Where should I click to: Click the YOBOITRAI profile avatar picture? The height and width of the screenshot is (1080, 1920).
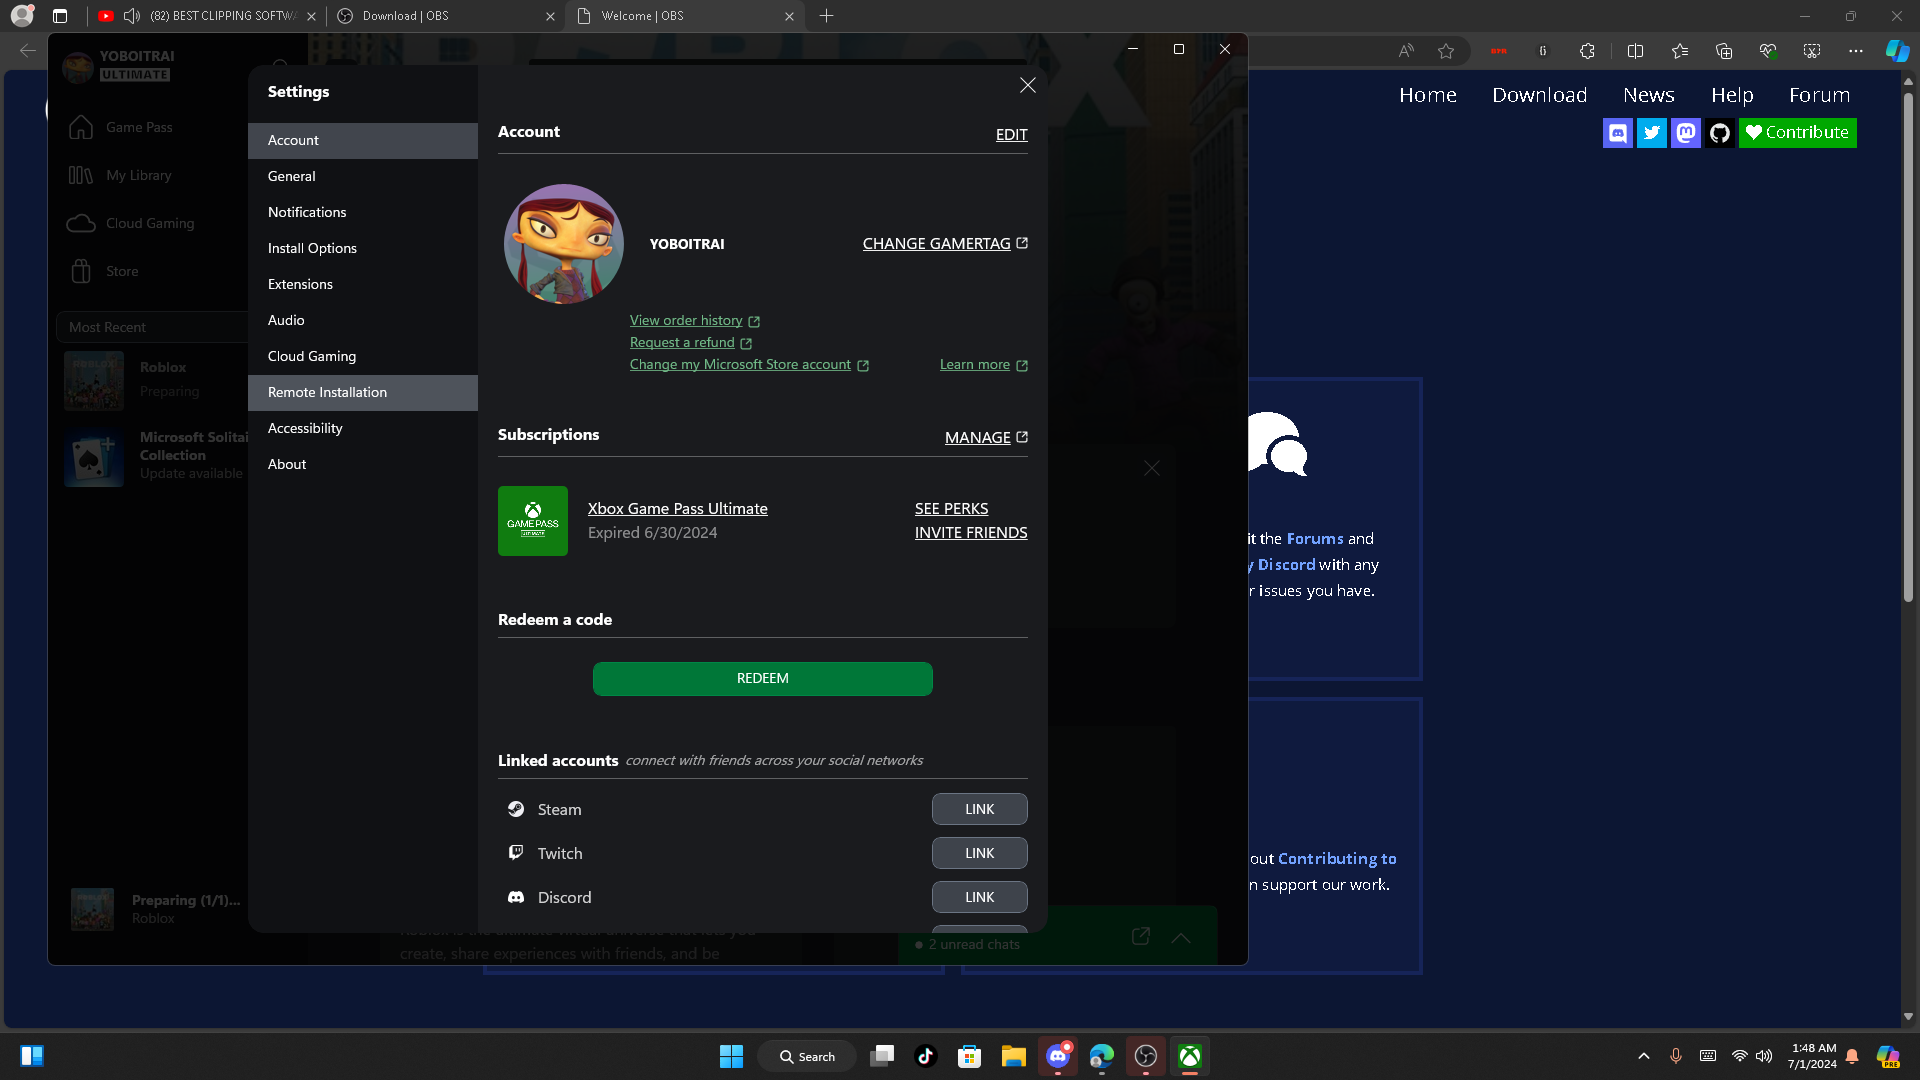pos(564,244)
